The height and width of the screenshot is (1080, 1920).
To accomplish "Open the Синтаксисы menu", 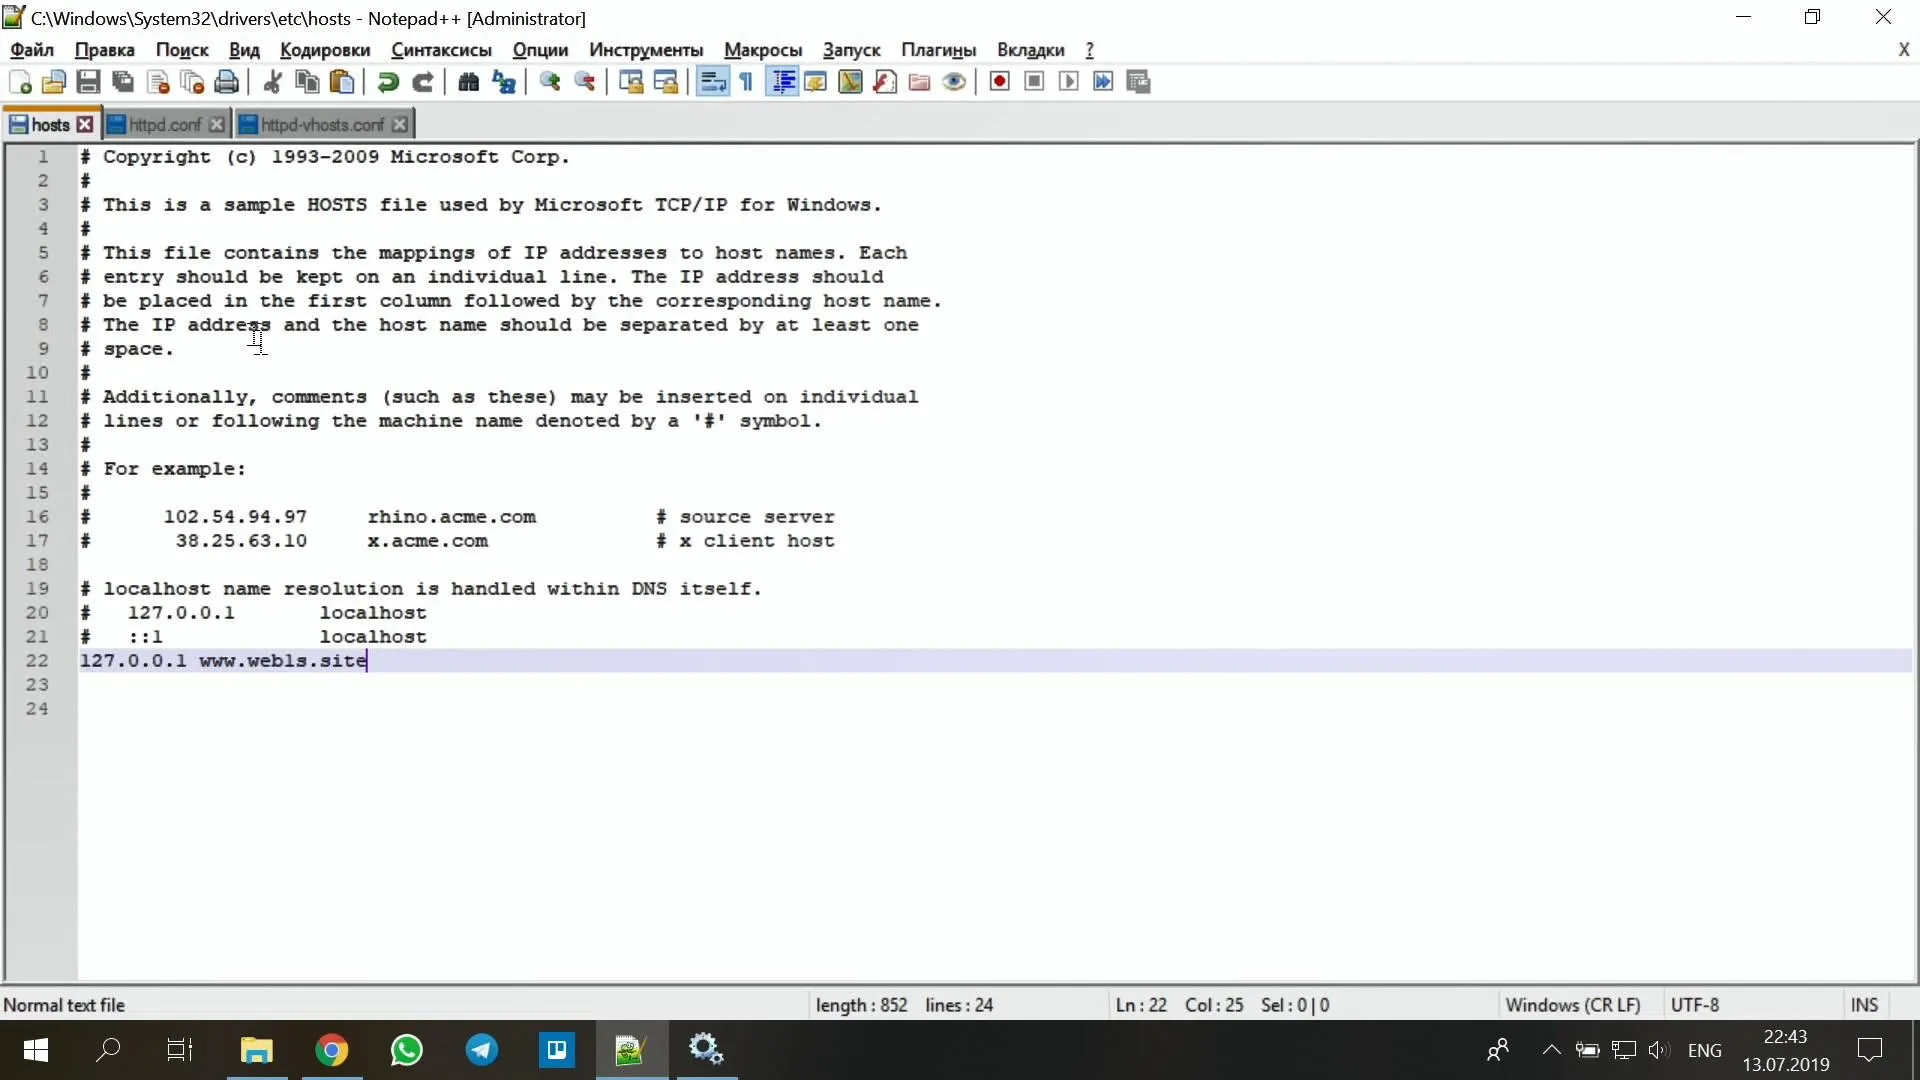I will click(441, 50).
